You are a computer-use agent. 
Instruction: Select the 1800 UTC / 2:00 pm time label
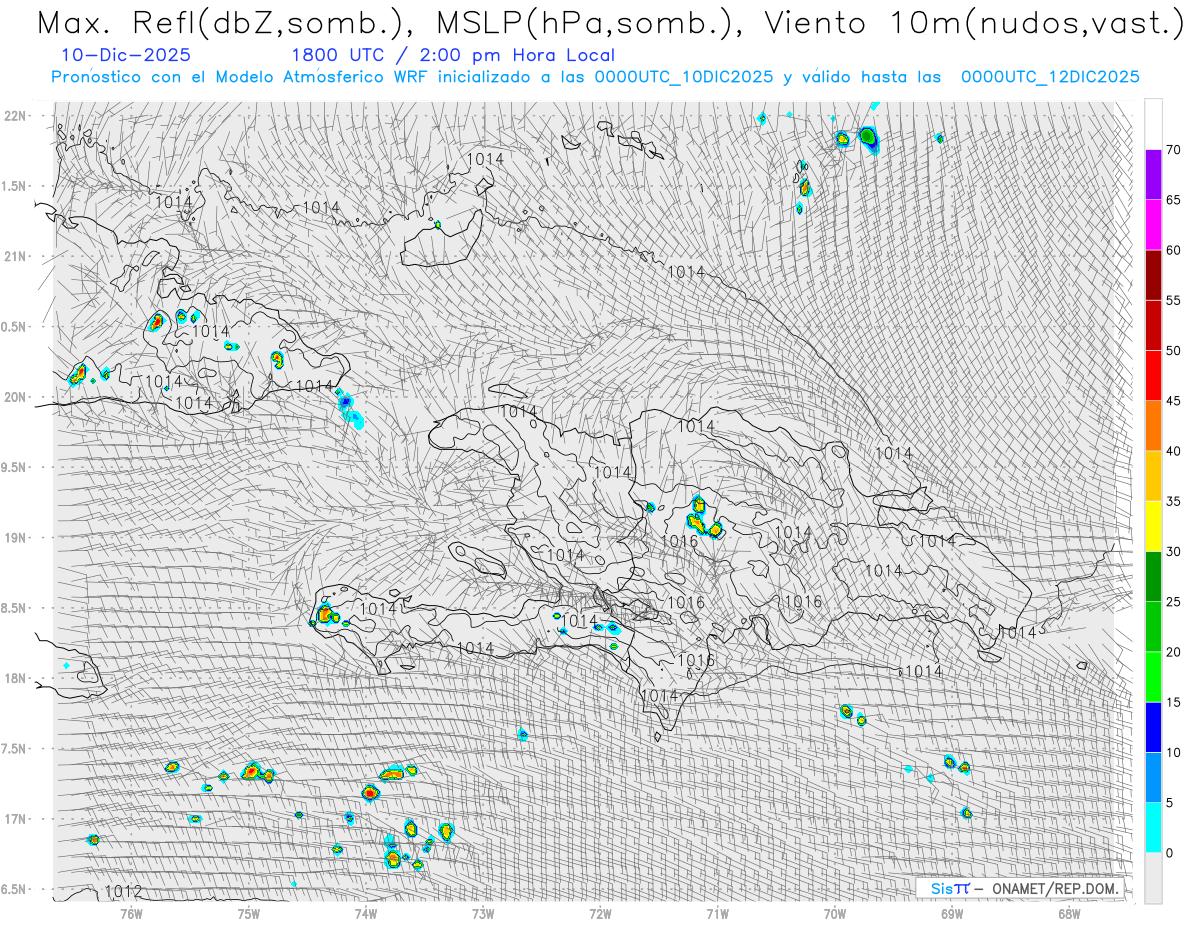(x=452, y=56)
